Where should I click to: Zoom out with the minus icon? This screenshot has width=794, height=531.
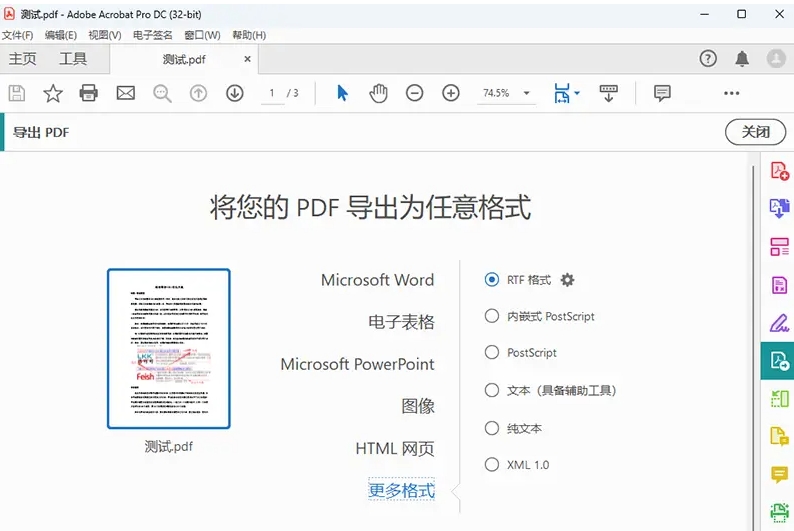(x=414, y=93)
